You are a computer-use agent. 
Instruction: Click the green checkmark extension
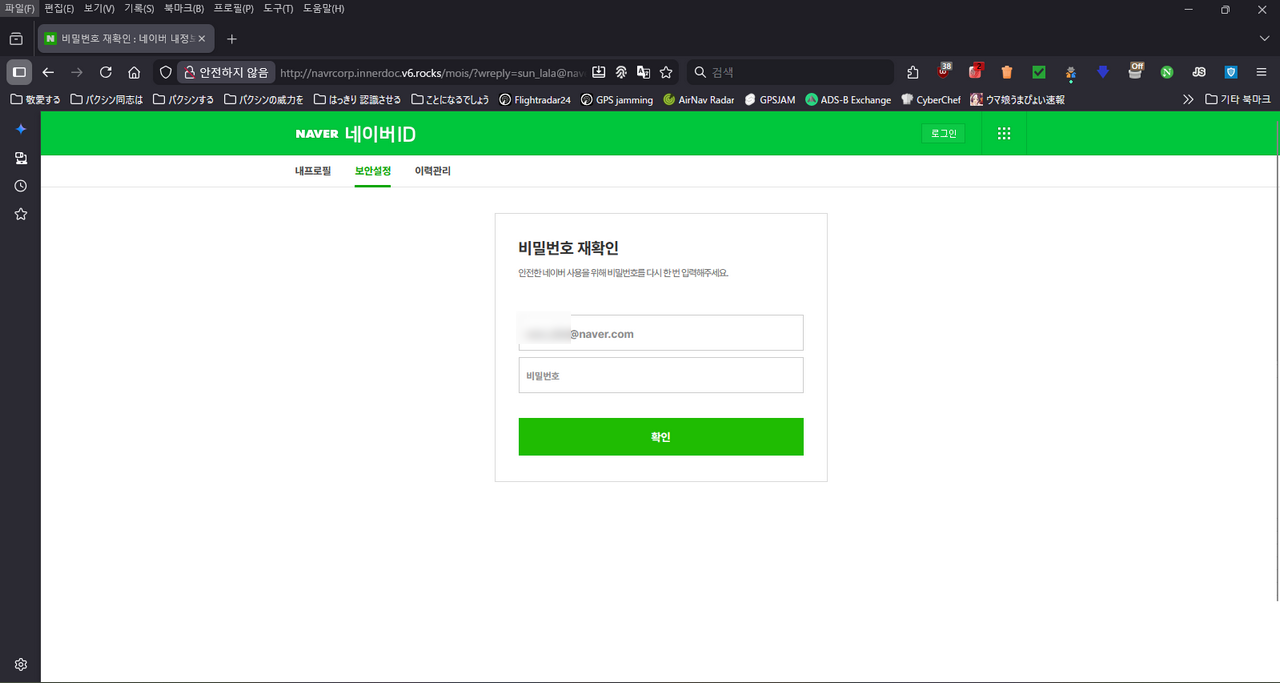(1039, 72)
